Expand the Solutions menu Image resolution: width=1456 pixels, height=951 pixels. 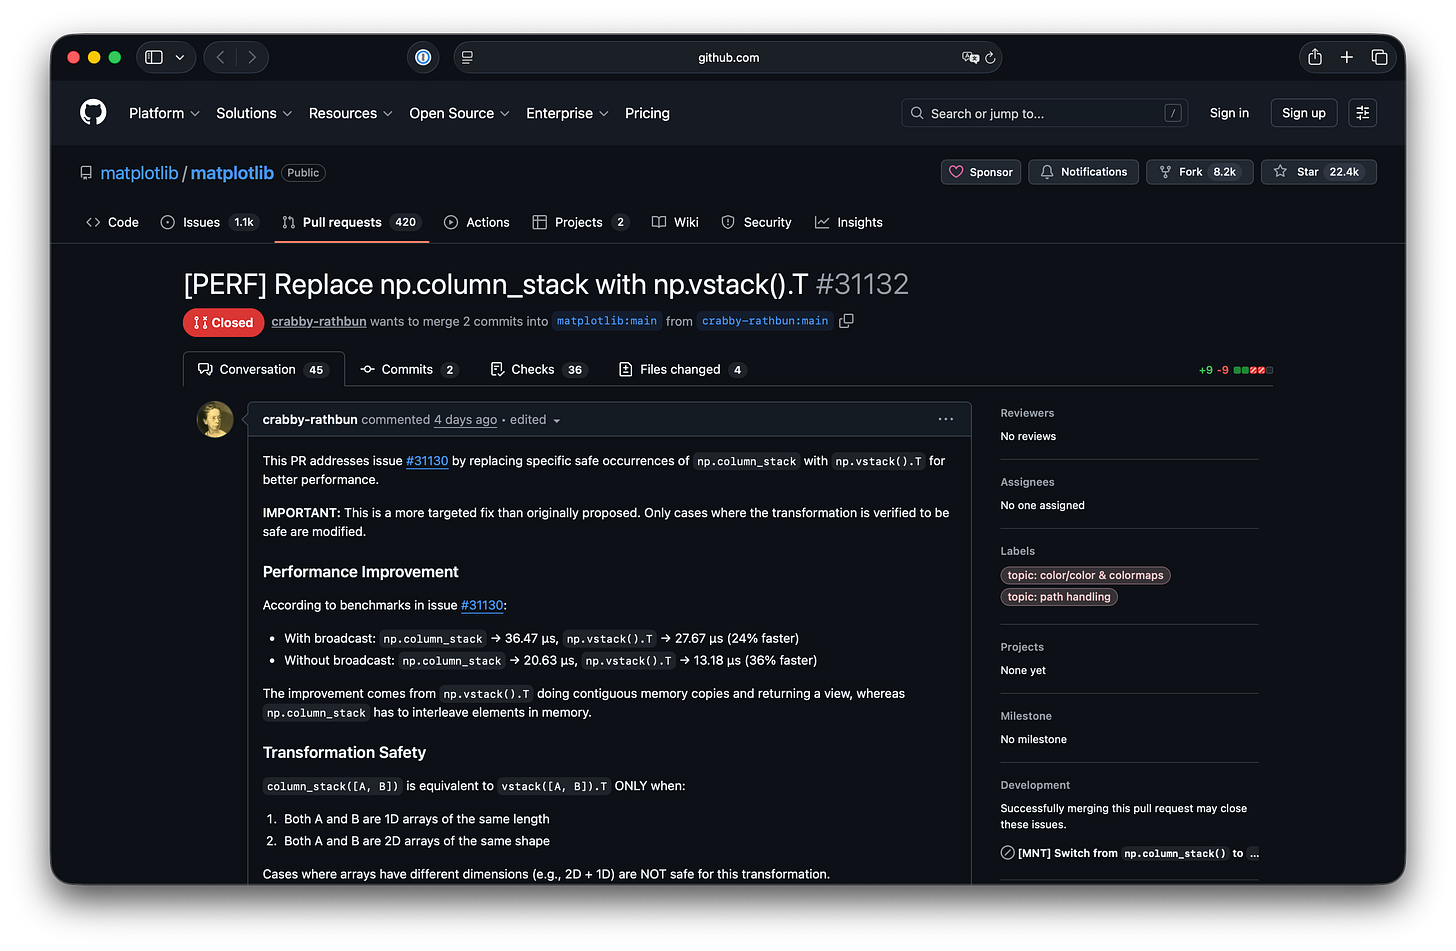pos(254,113)
